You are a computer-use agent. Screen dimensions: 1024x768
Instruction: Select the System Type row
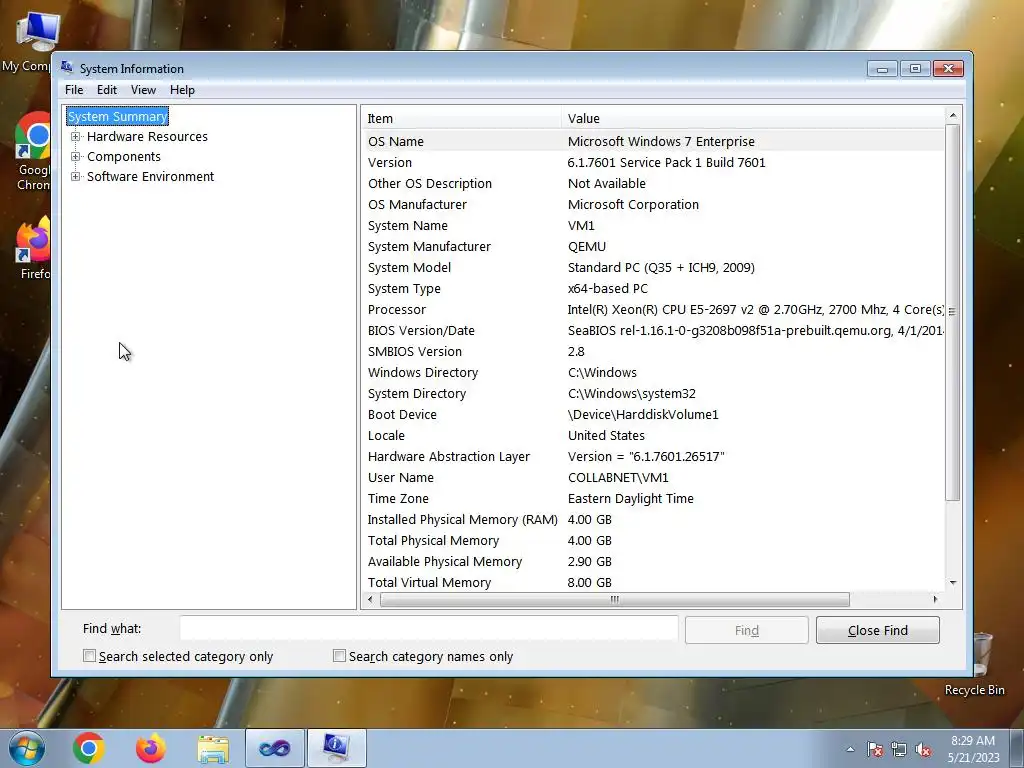[x=653, y=288]
